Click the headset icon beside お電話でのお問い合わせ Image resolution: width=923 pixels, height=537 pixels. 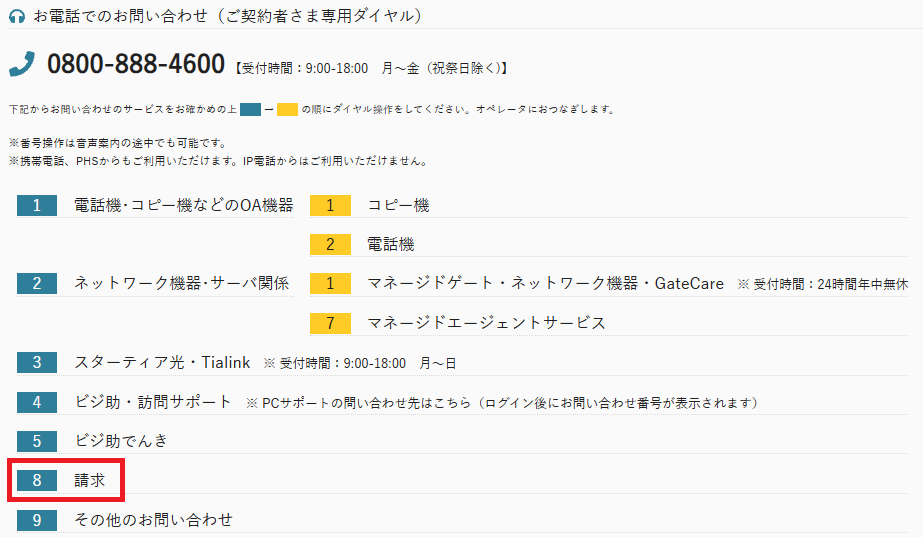tap(17, 16)
